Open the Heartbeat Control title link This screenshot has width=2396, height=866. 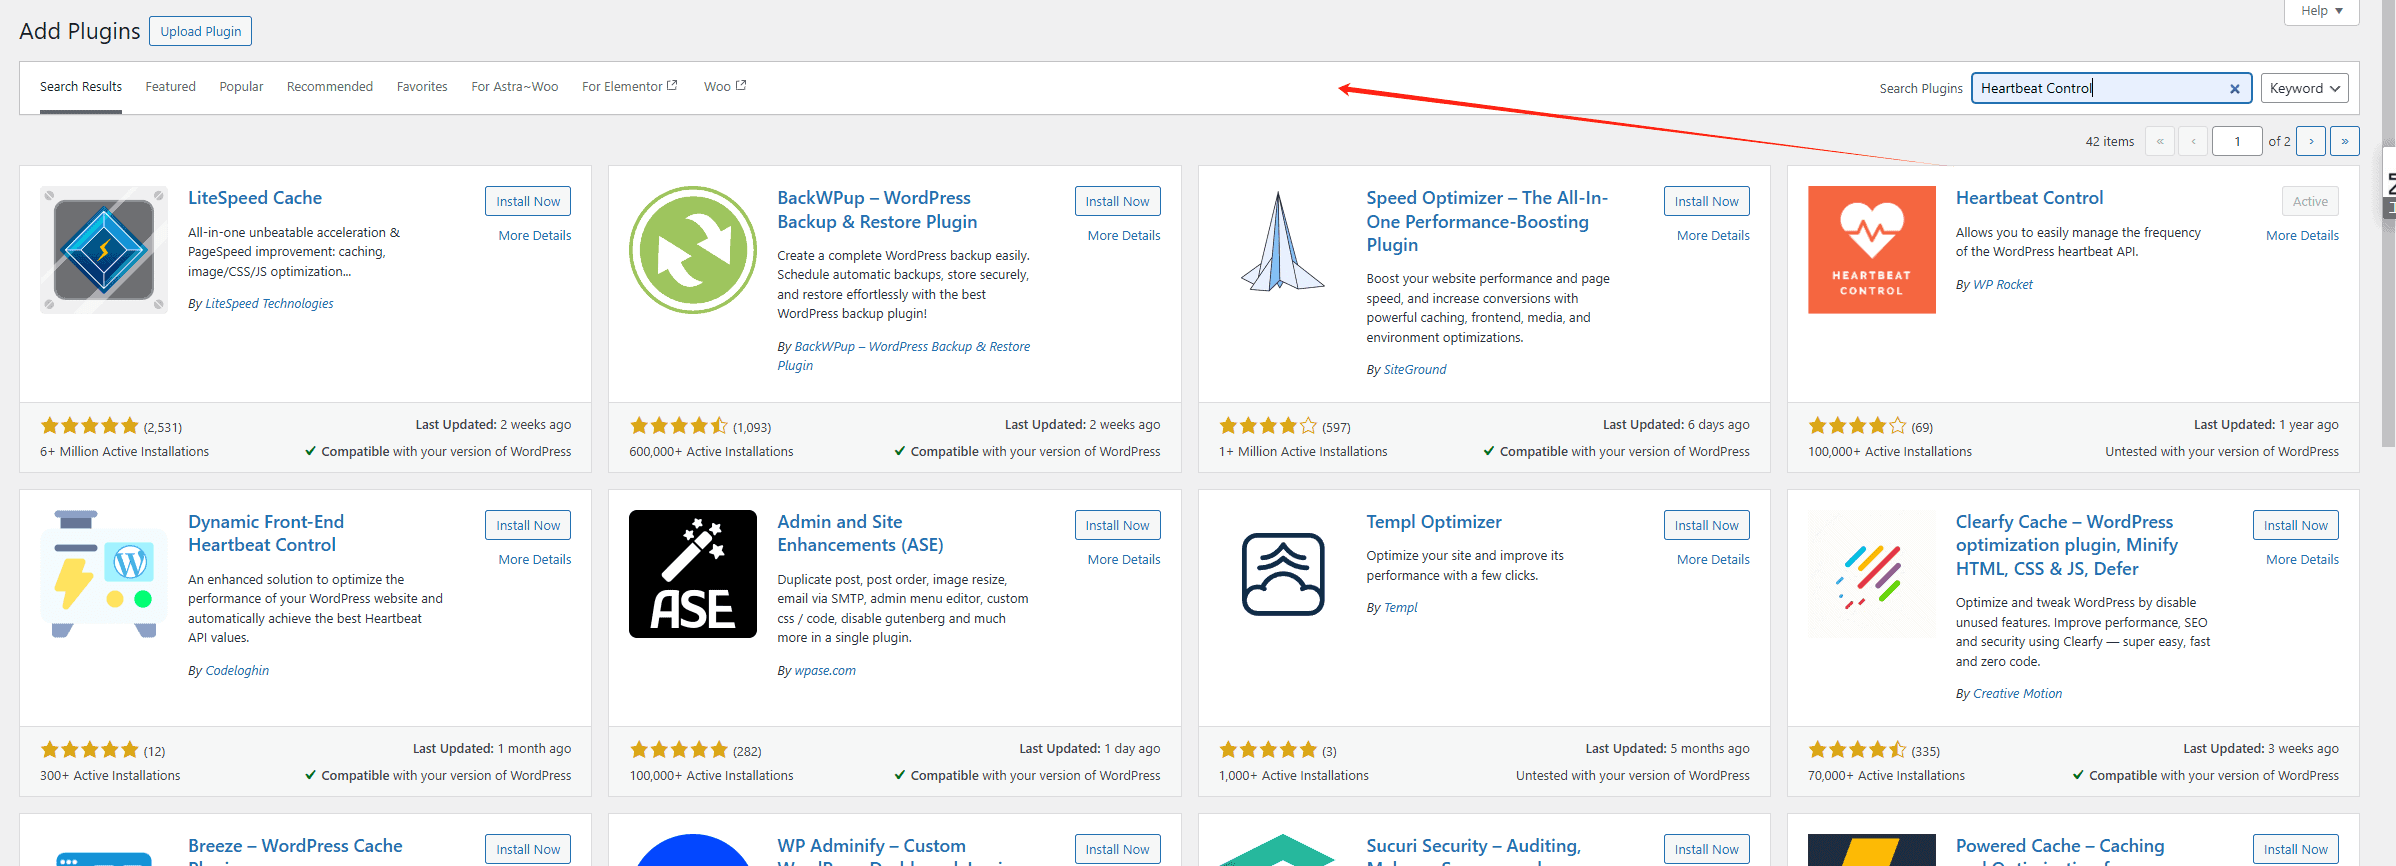(x=2029, y=198)
